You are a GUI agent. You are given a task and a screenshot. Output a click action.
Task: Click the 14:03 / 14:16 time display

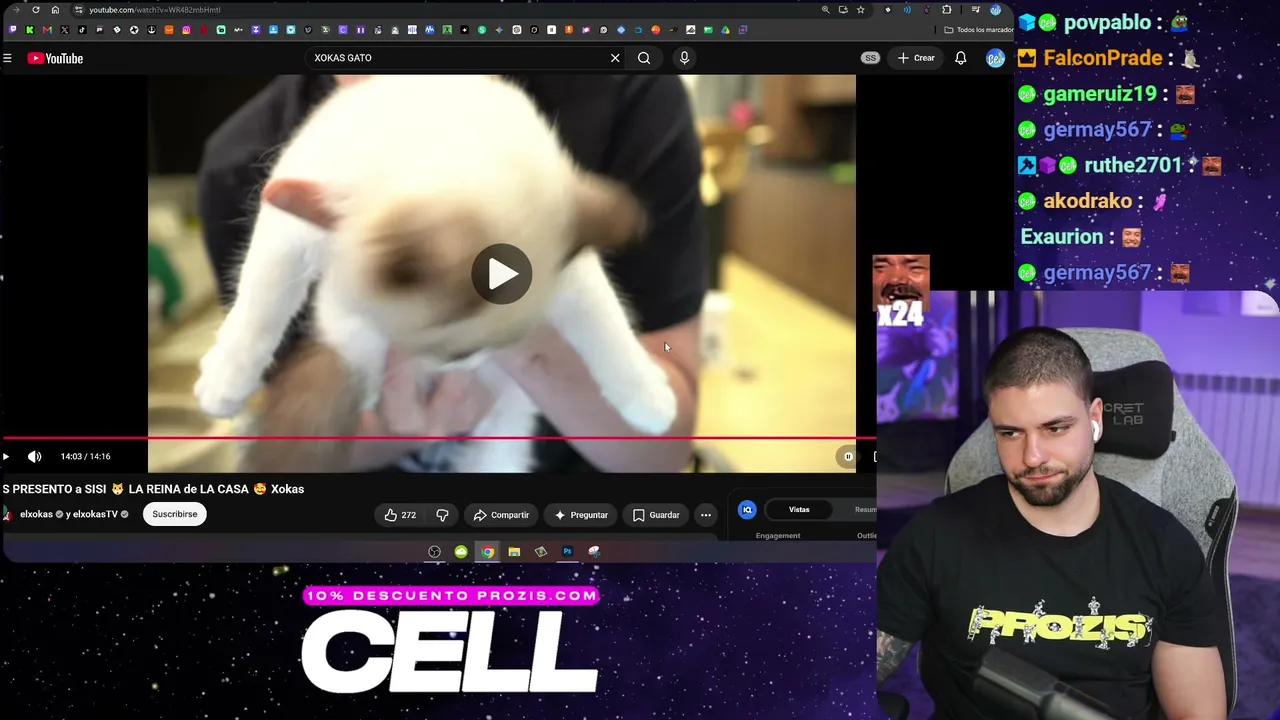(x=85, y=457)
